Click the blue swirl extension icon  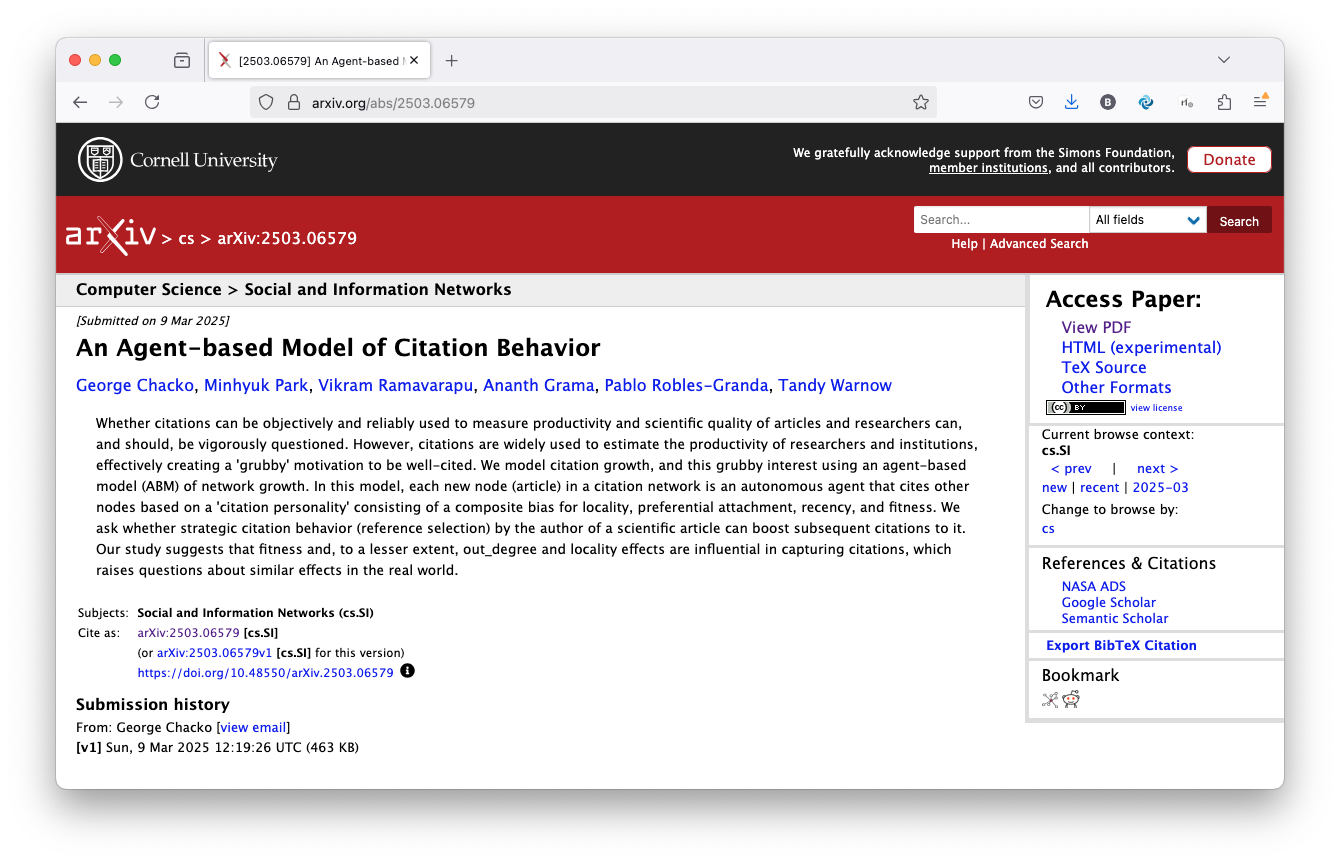coord(1146,102)
